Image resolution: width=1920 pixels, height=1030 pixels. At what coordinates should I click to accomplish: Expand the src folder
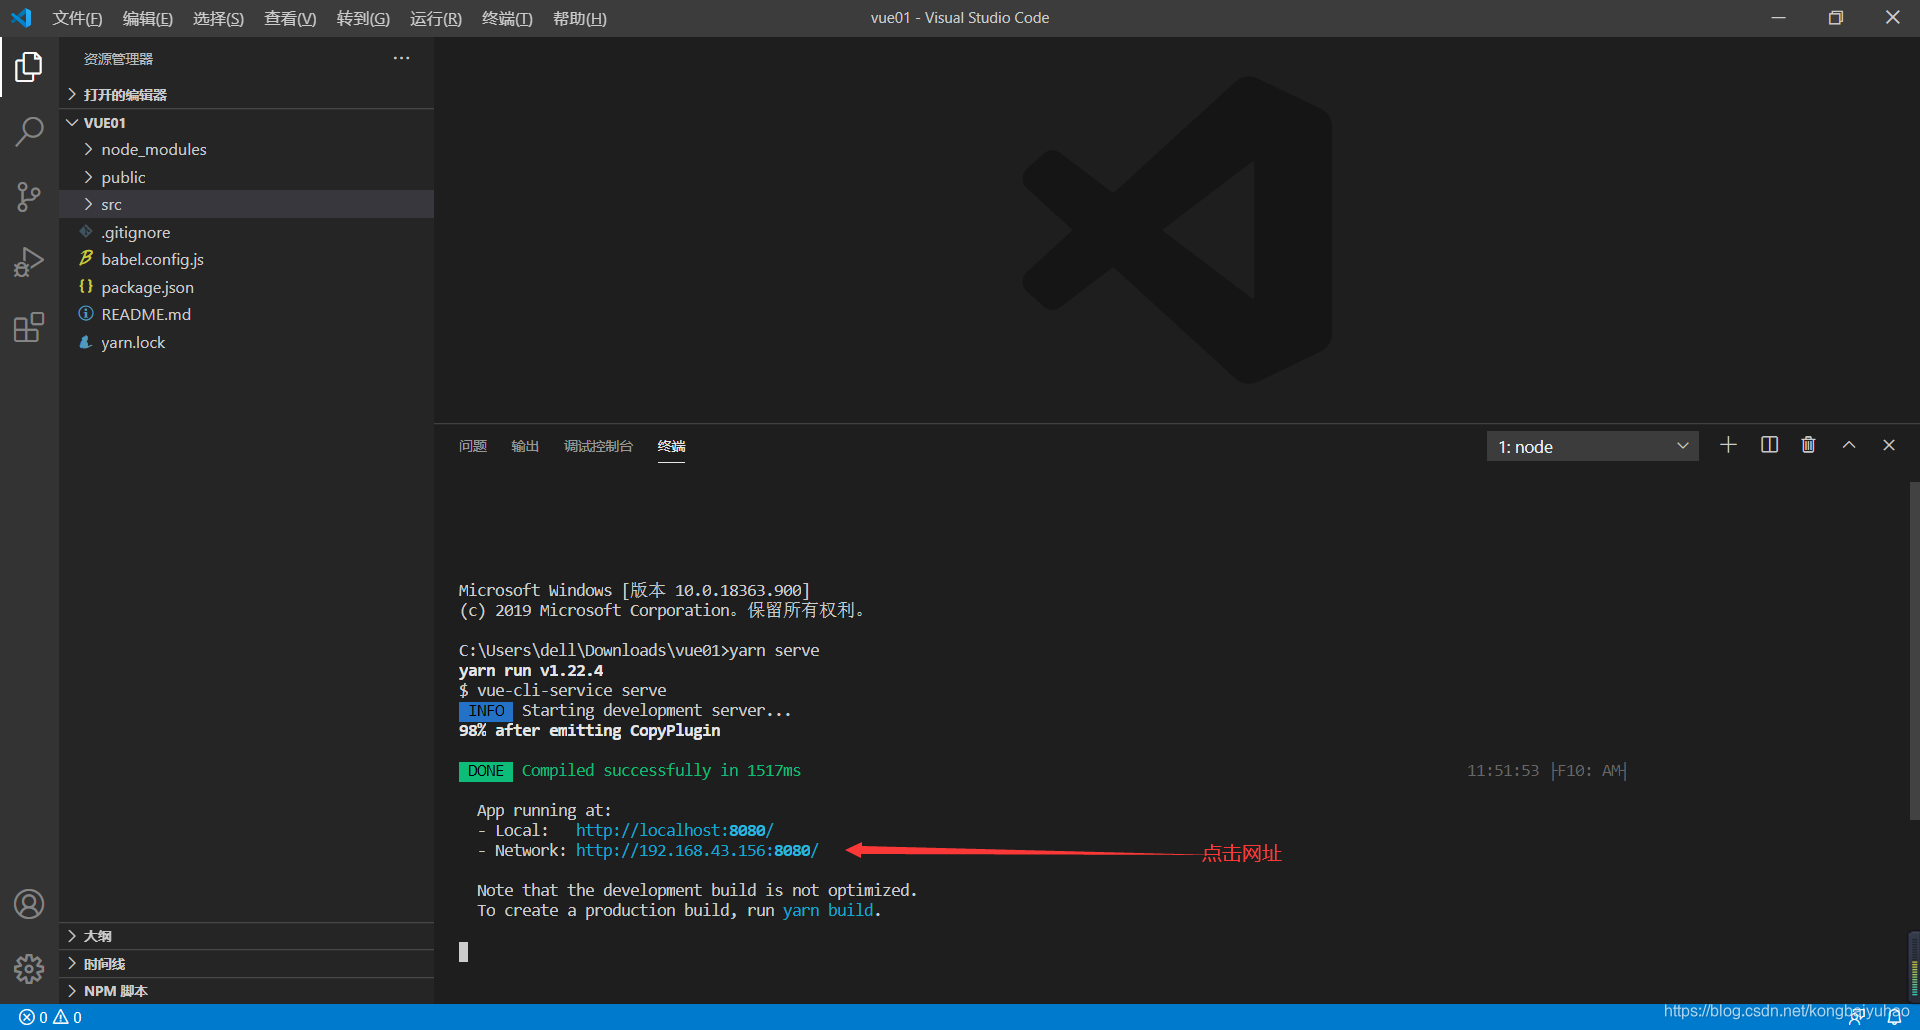click(x=88, y=204)
